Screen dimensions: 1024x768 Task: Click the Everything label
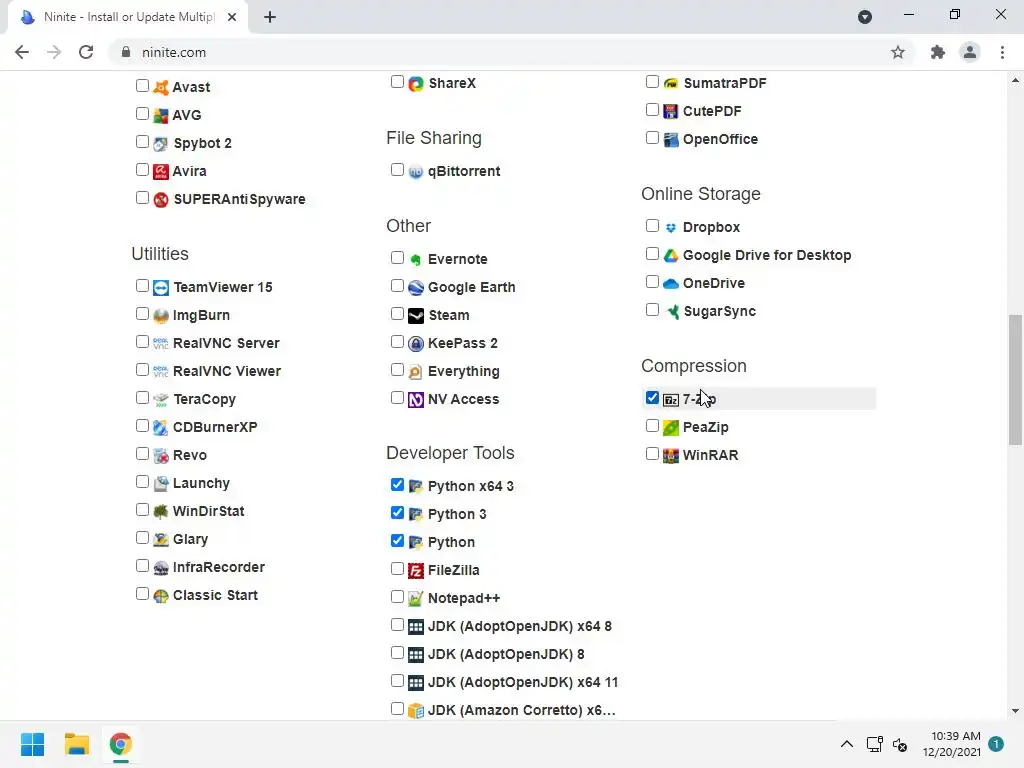click(x=464, y=372)
